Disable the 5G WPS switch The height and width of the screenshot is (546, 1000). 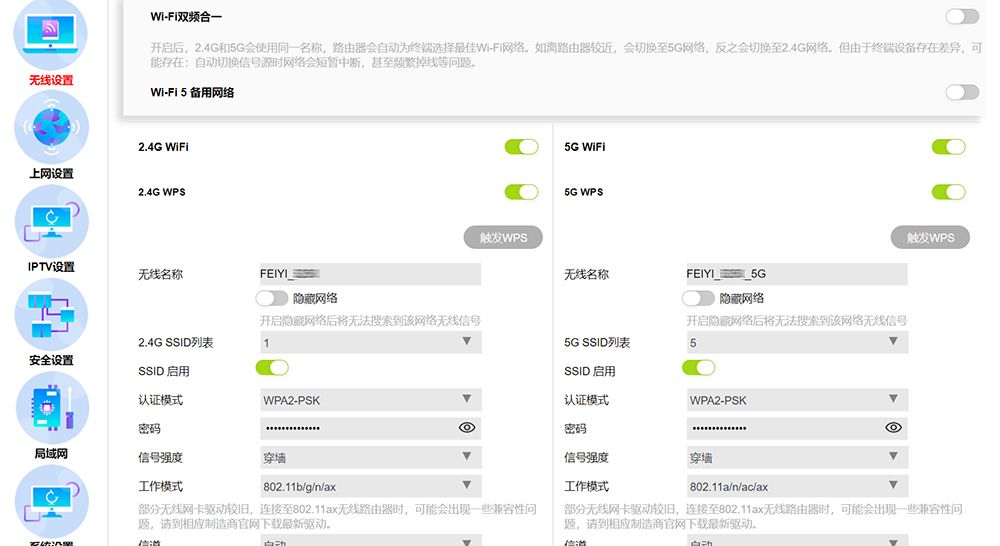pos(948,192)
